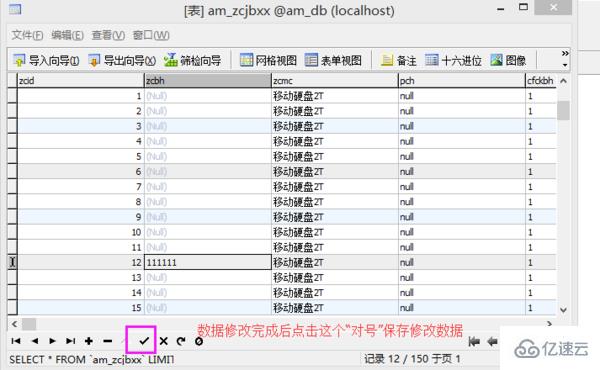The image size is (600, 370).
Task: Go to previous page arrow
Action: point(492,341)
